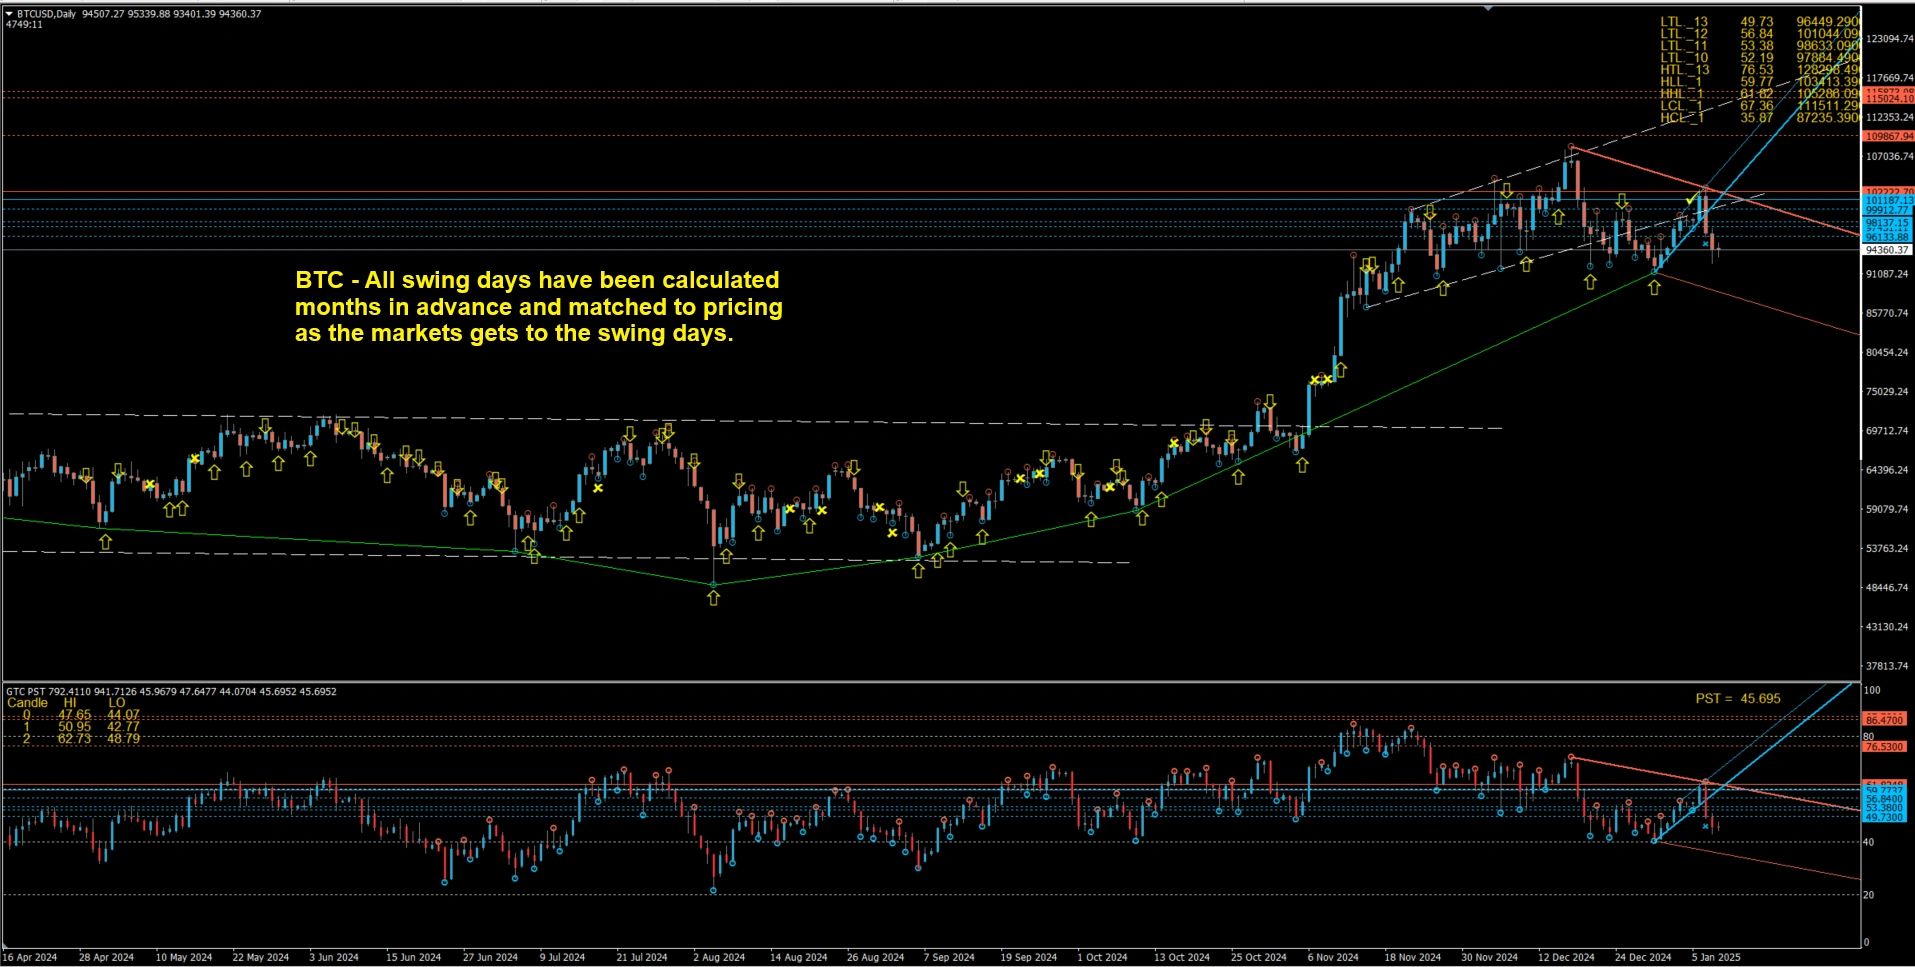Select the yellow BTC swing days annotation text
This screenshot has width=1915, height=967.
pos(538,307)
